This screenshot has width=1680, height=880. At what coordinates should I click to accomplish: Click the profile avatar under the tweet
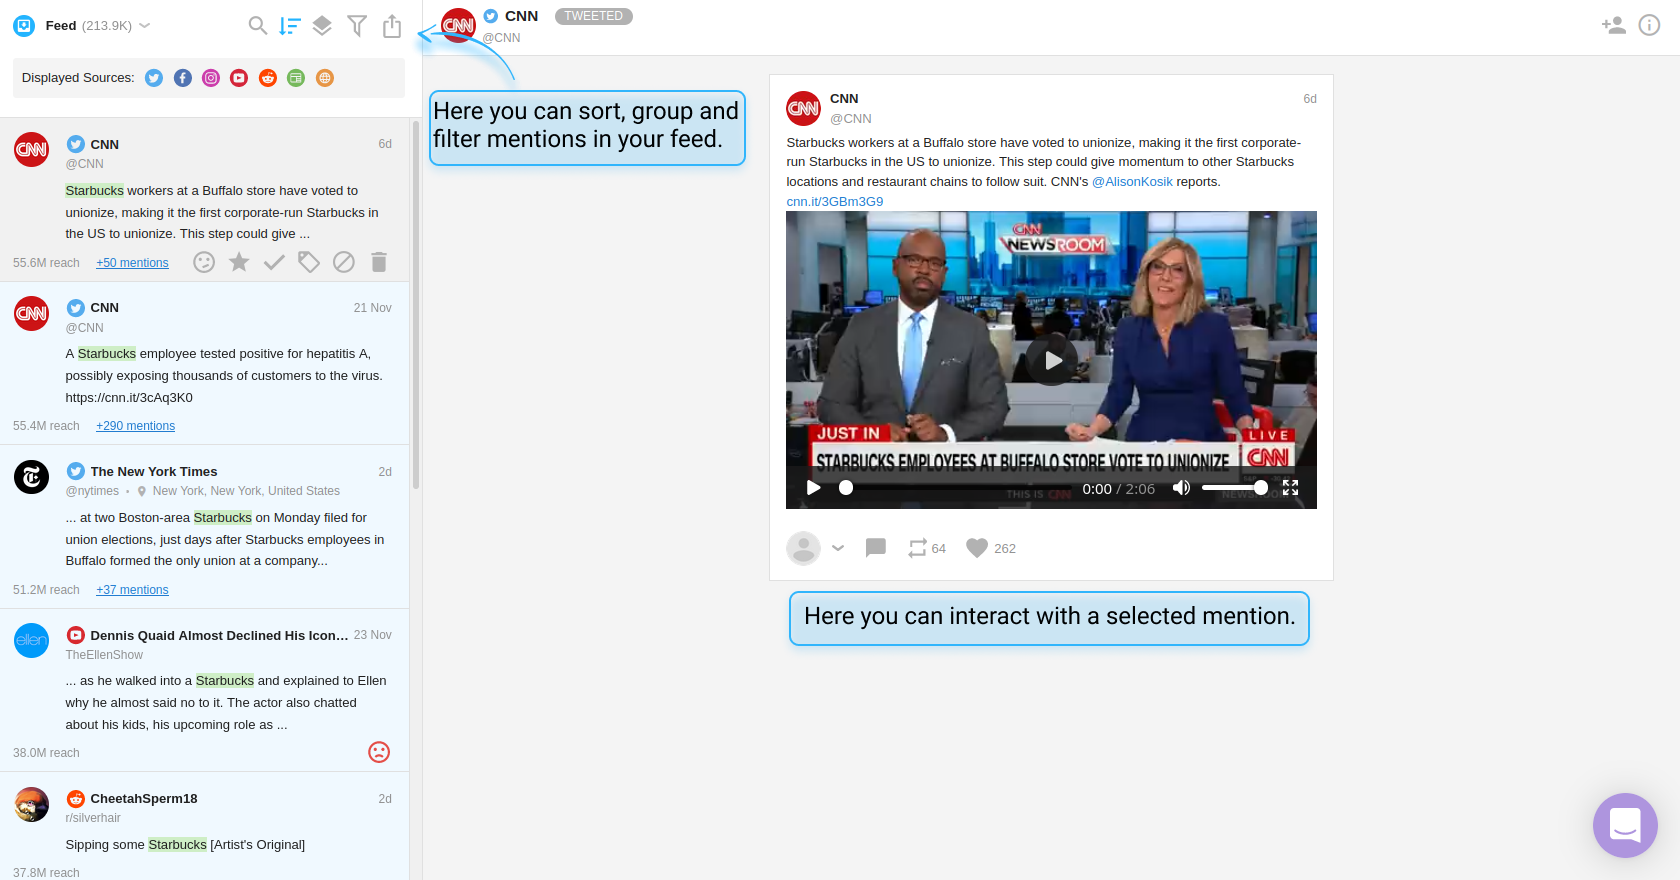[x=803, y=548]
